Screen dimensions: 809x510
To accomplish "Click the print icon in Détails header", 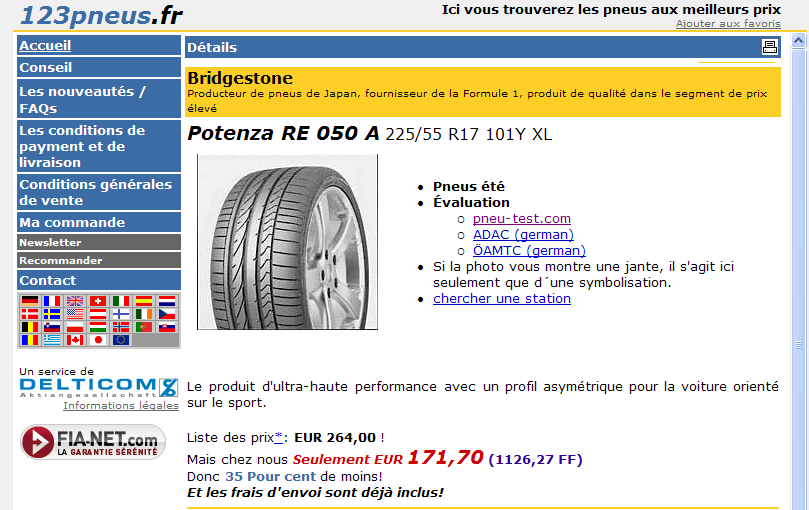I will point(769,47).
